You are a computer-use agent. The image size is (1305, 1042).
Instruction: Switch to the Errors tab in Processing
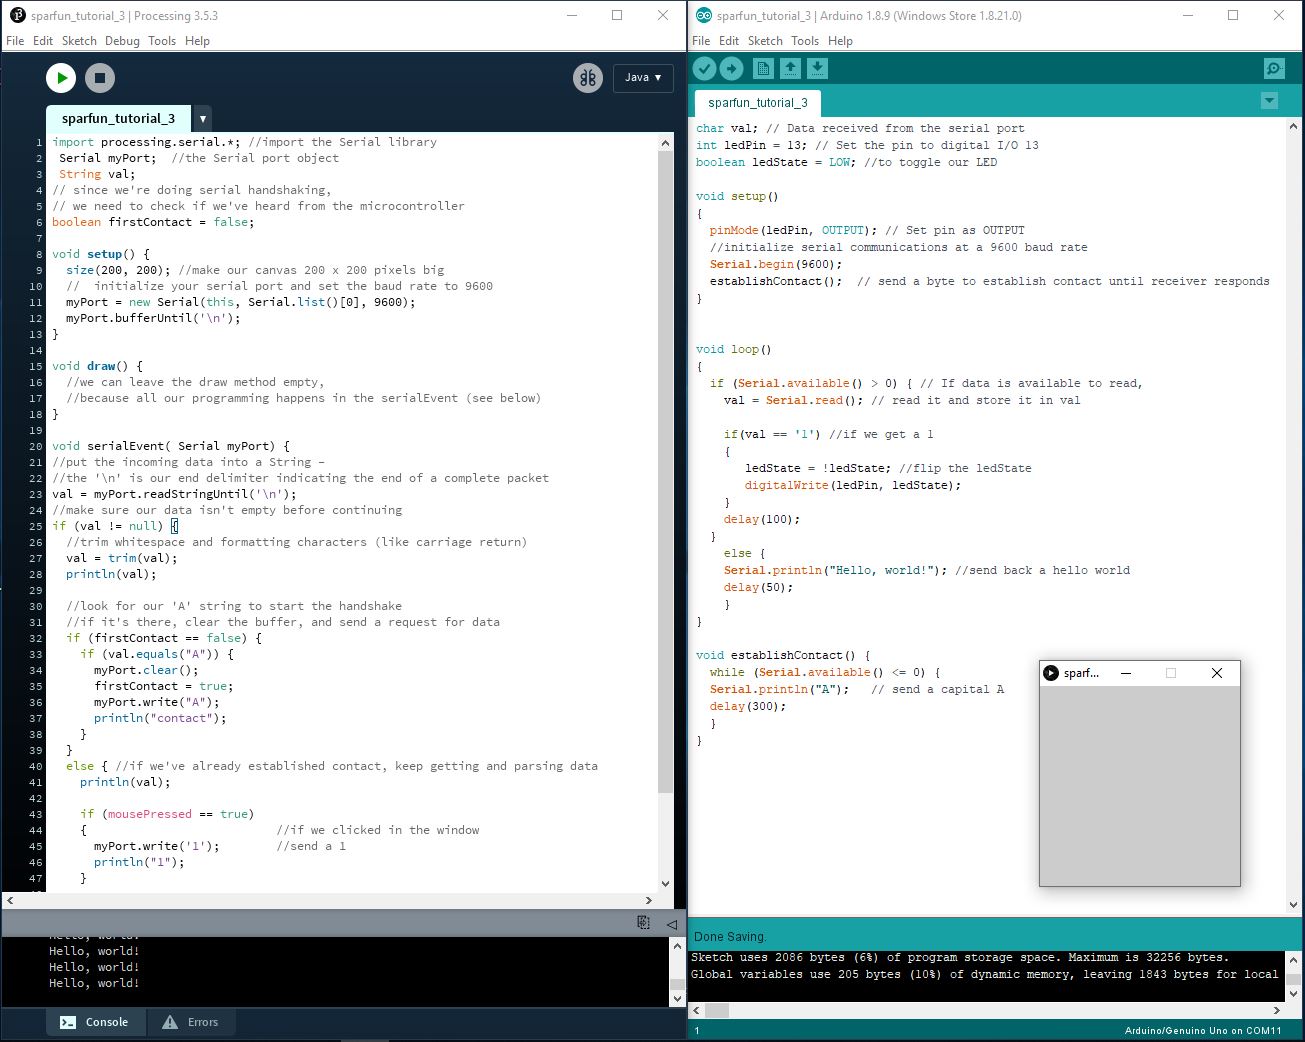click(190, 1022)
